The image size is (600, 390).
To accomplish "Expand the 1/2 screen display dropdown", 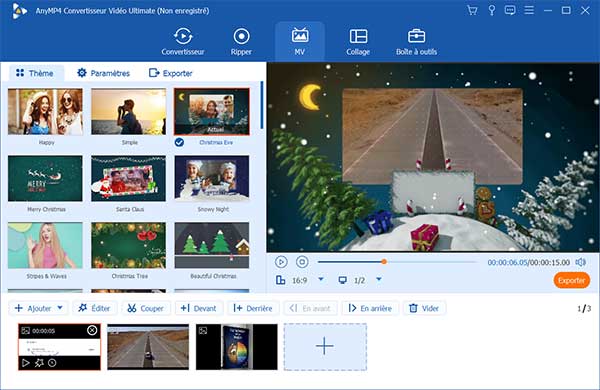I will [379, 279].
